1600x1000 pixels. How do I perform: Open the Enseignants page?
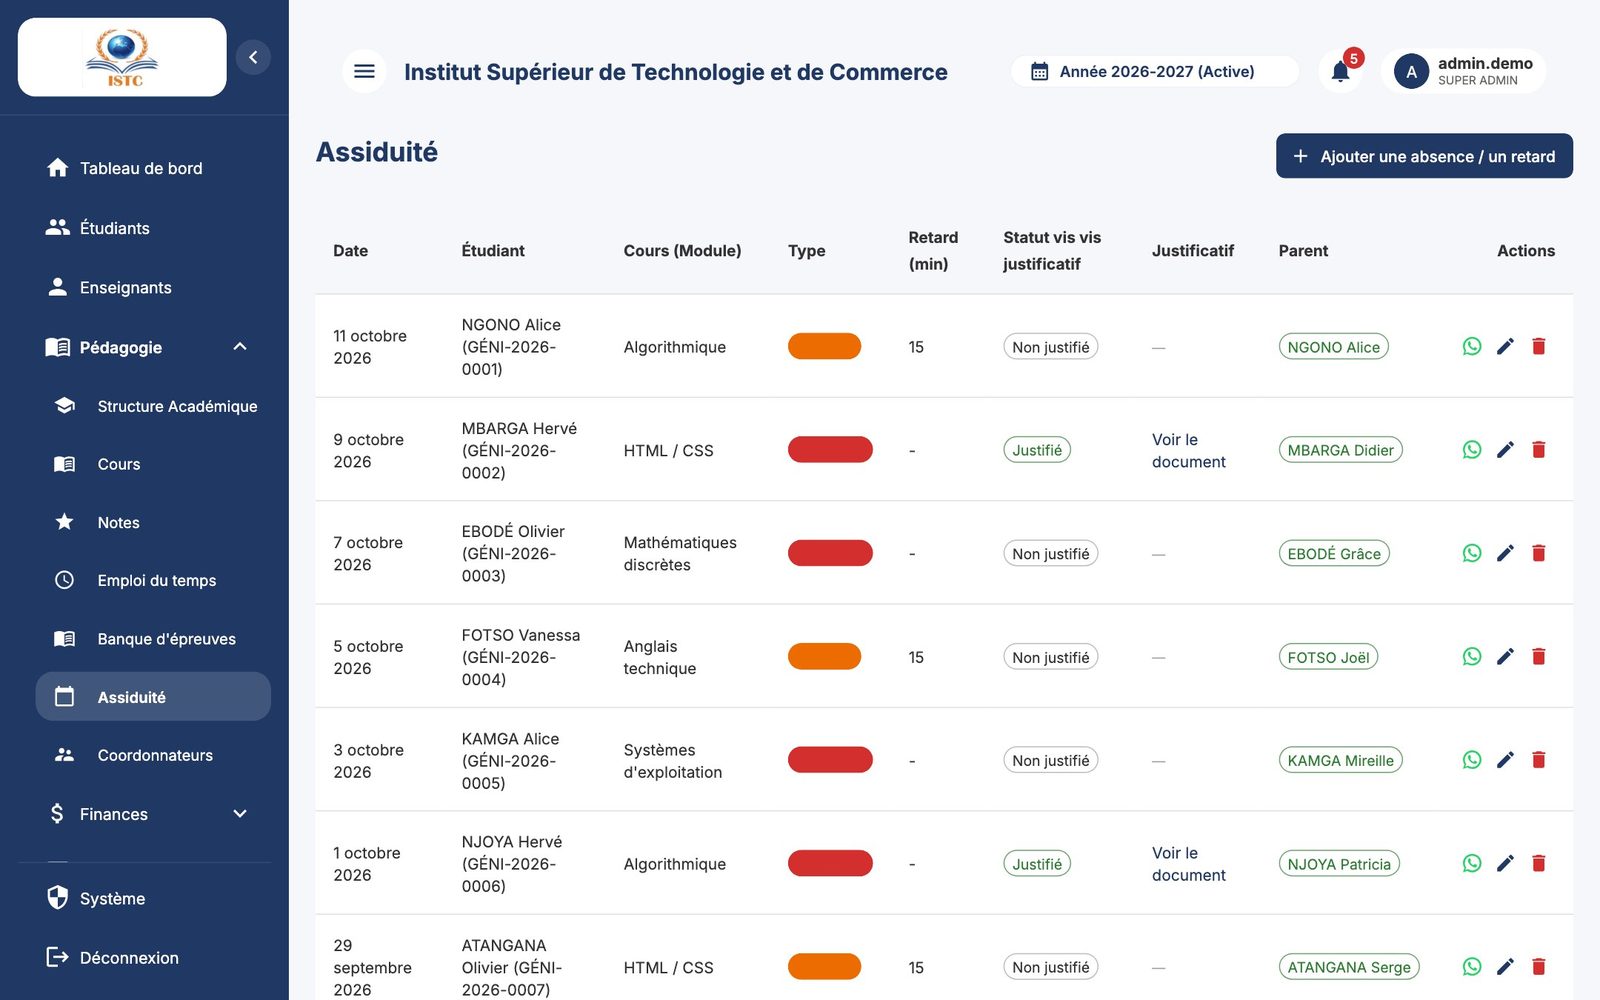point(153,287)
